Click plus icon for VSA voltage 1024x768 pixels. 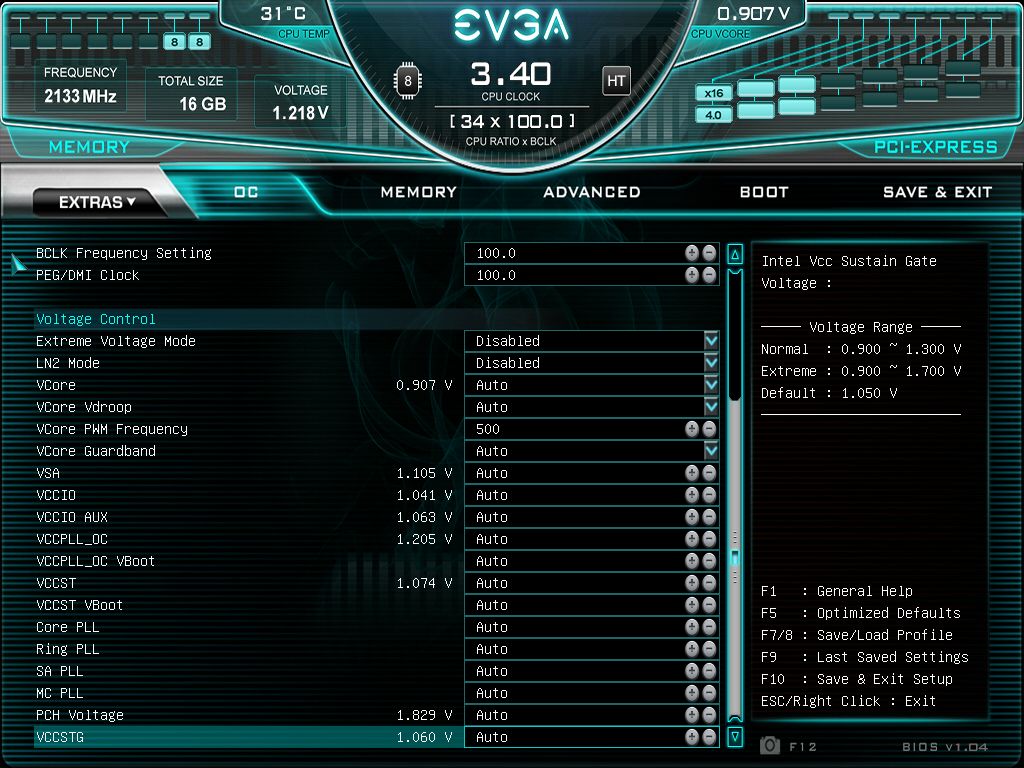click(x=692, y=473)
